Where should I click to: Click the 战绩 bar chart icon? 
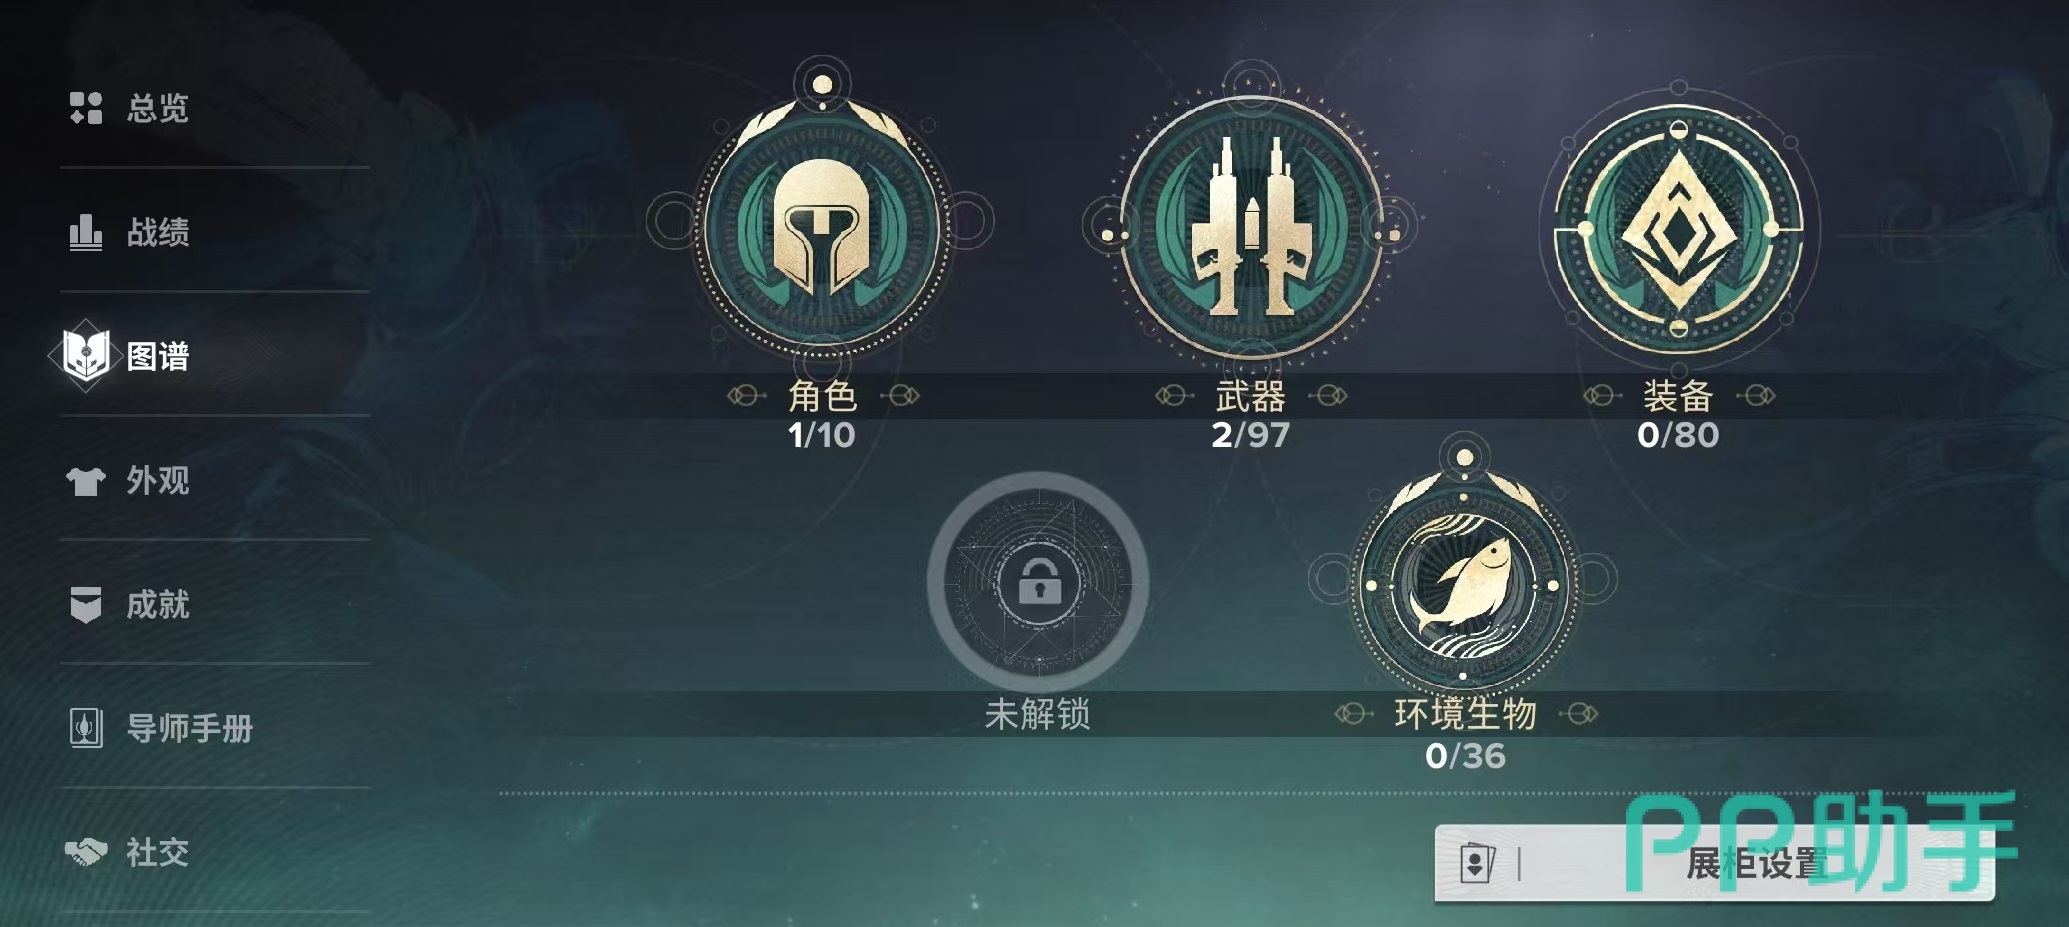click(x=86, y=232)
